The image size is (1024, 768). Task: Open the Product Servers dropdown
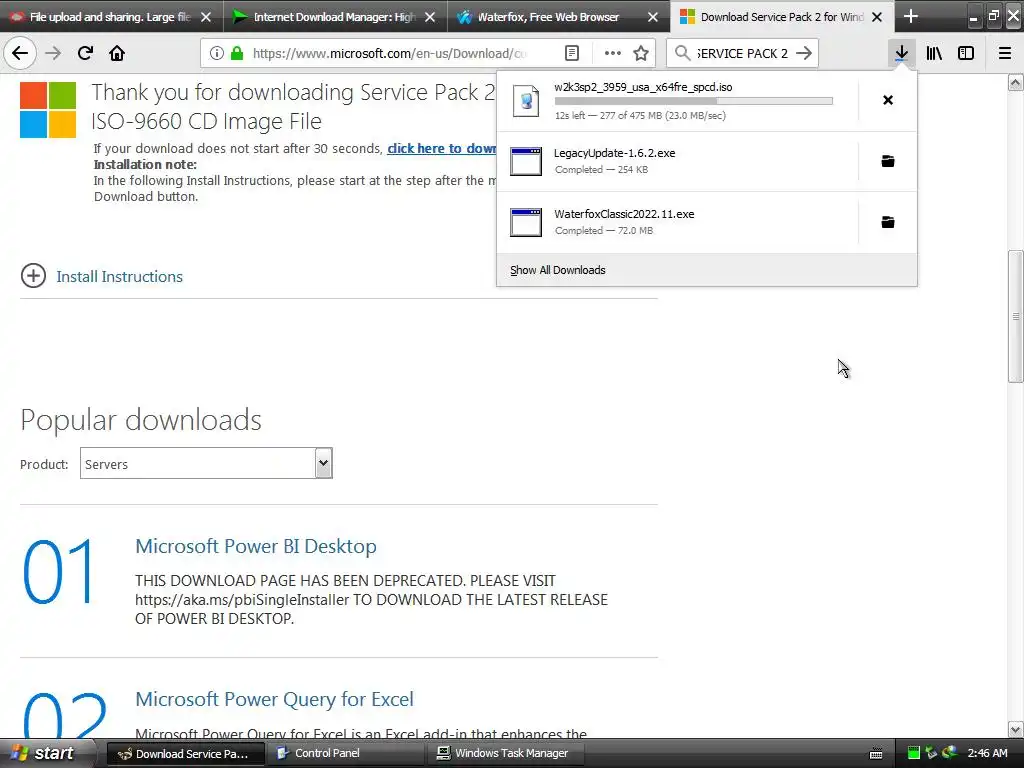pyautogui.click(x=206, y=464)
